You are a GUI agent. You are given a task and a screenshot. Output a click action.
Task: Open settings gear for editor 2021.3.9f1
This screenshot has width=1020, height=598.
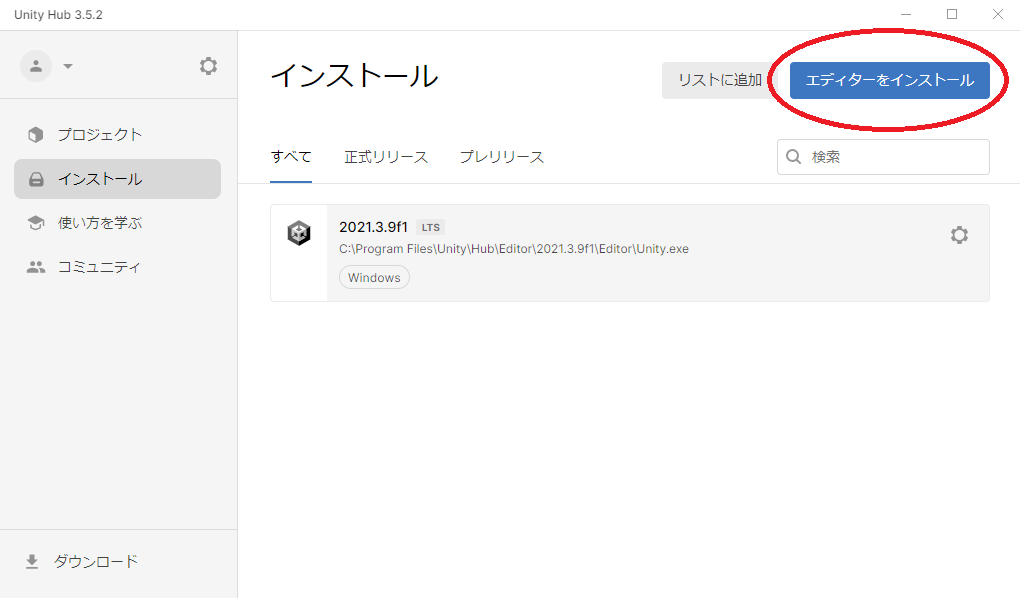point(958,235)
